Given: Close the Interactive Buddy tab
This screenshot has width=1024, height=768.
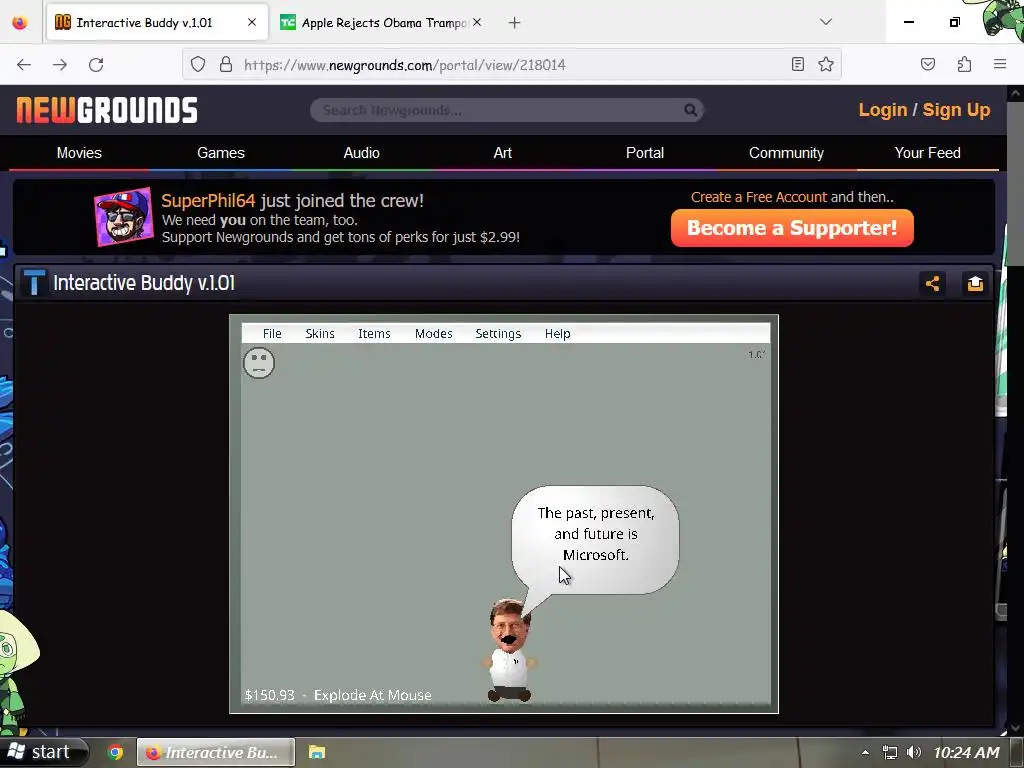Looking at the screenshot, I should point(252,22).
